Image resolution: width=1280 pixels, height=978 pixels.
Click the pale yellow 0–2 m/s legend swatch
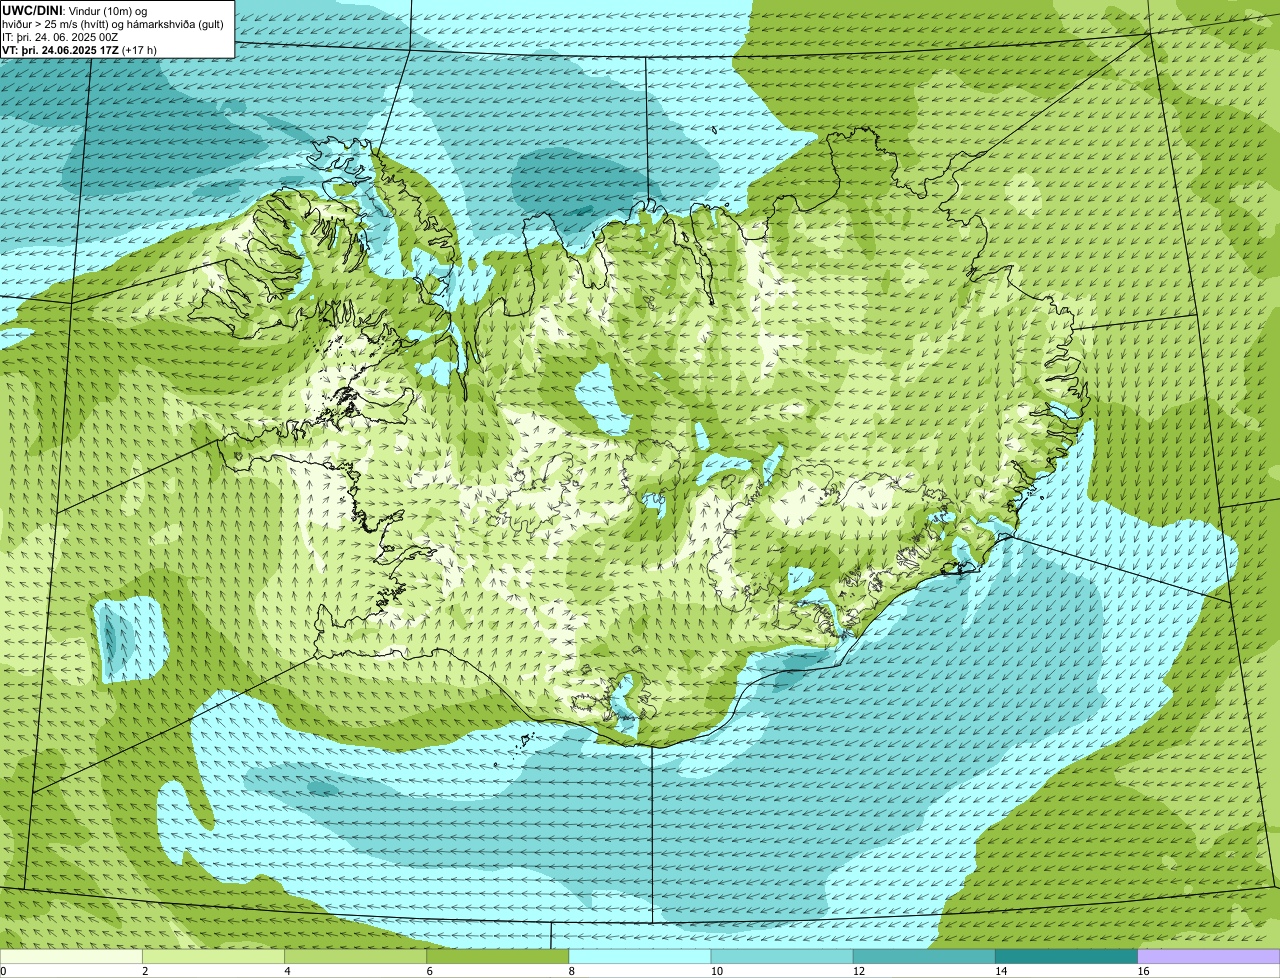click(x=71, y=957)
